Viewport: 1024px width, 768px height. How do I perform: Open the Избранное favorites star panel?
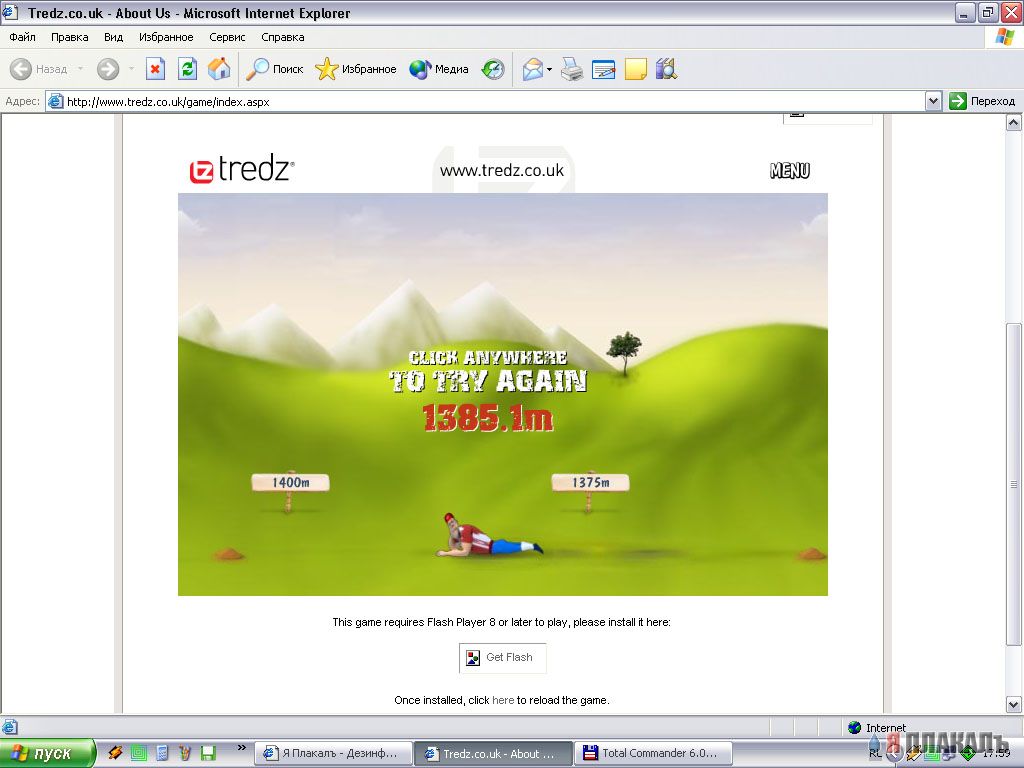355,69
